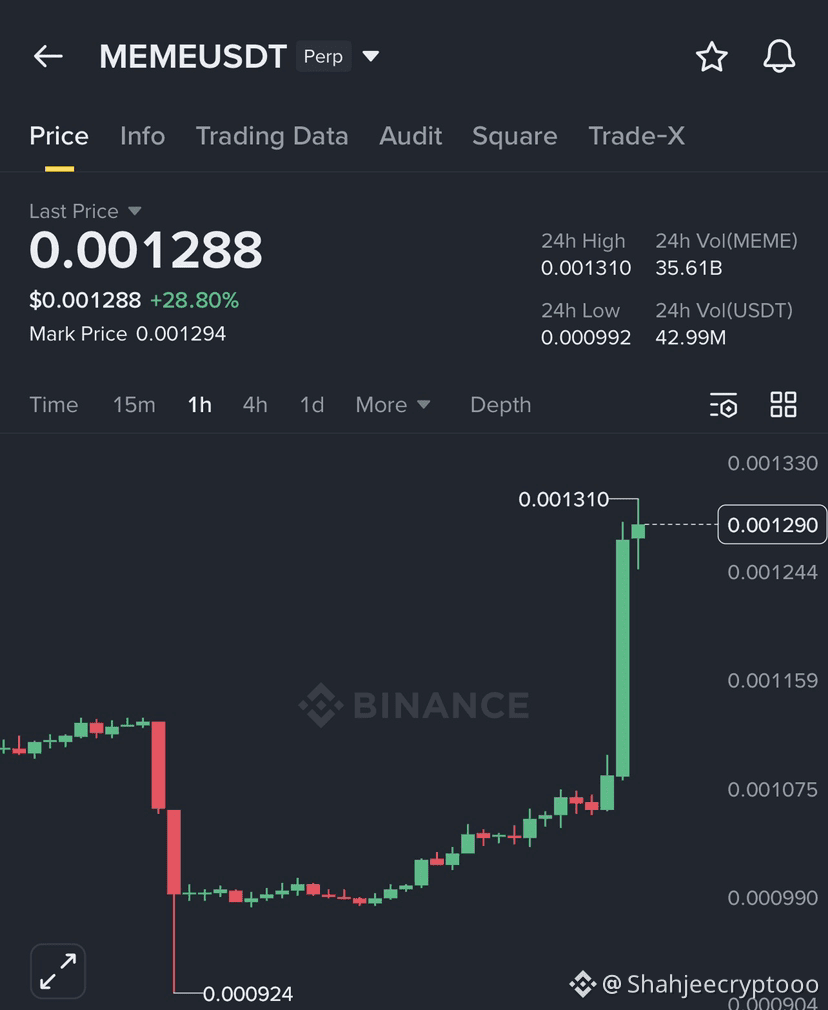Select the 15m chart interval

point(134,405)
